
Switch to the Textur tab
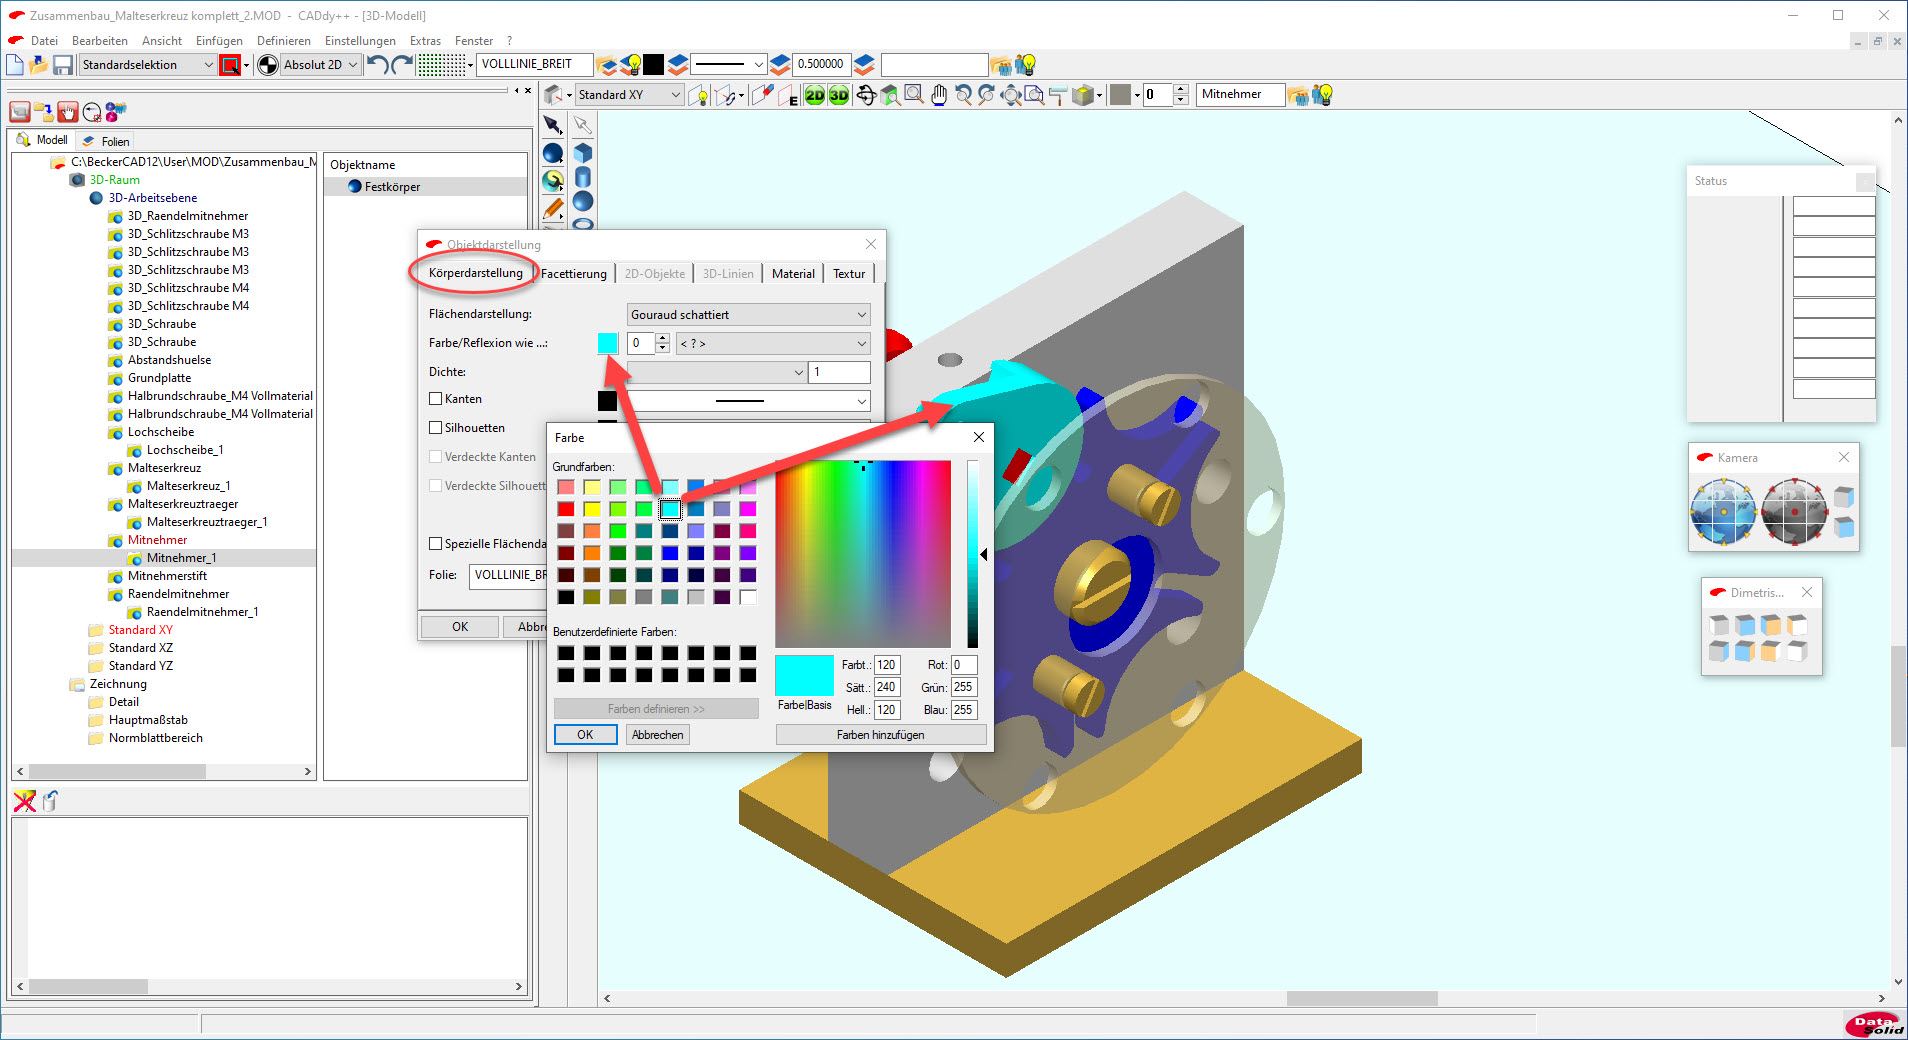pyautogui.click(x=849, y=274)
